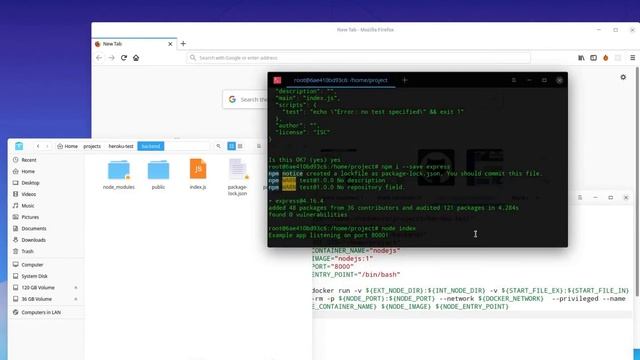Click terminal line 'found 0 vulnerabilities'
This screenshot has width=640, height=360.
(x=308, y=215)
